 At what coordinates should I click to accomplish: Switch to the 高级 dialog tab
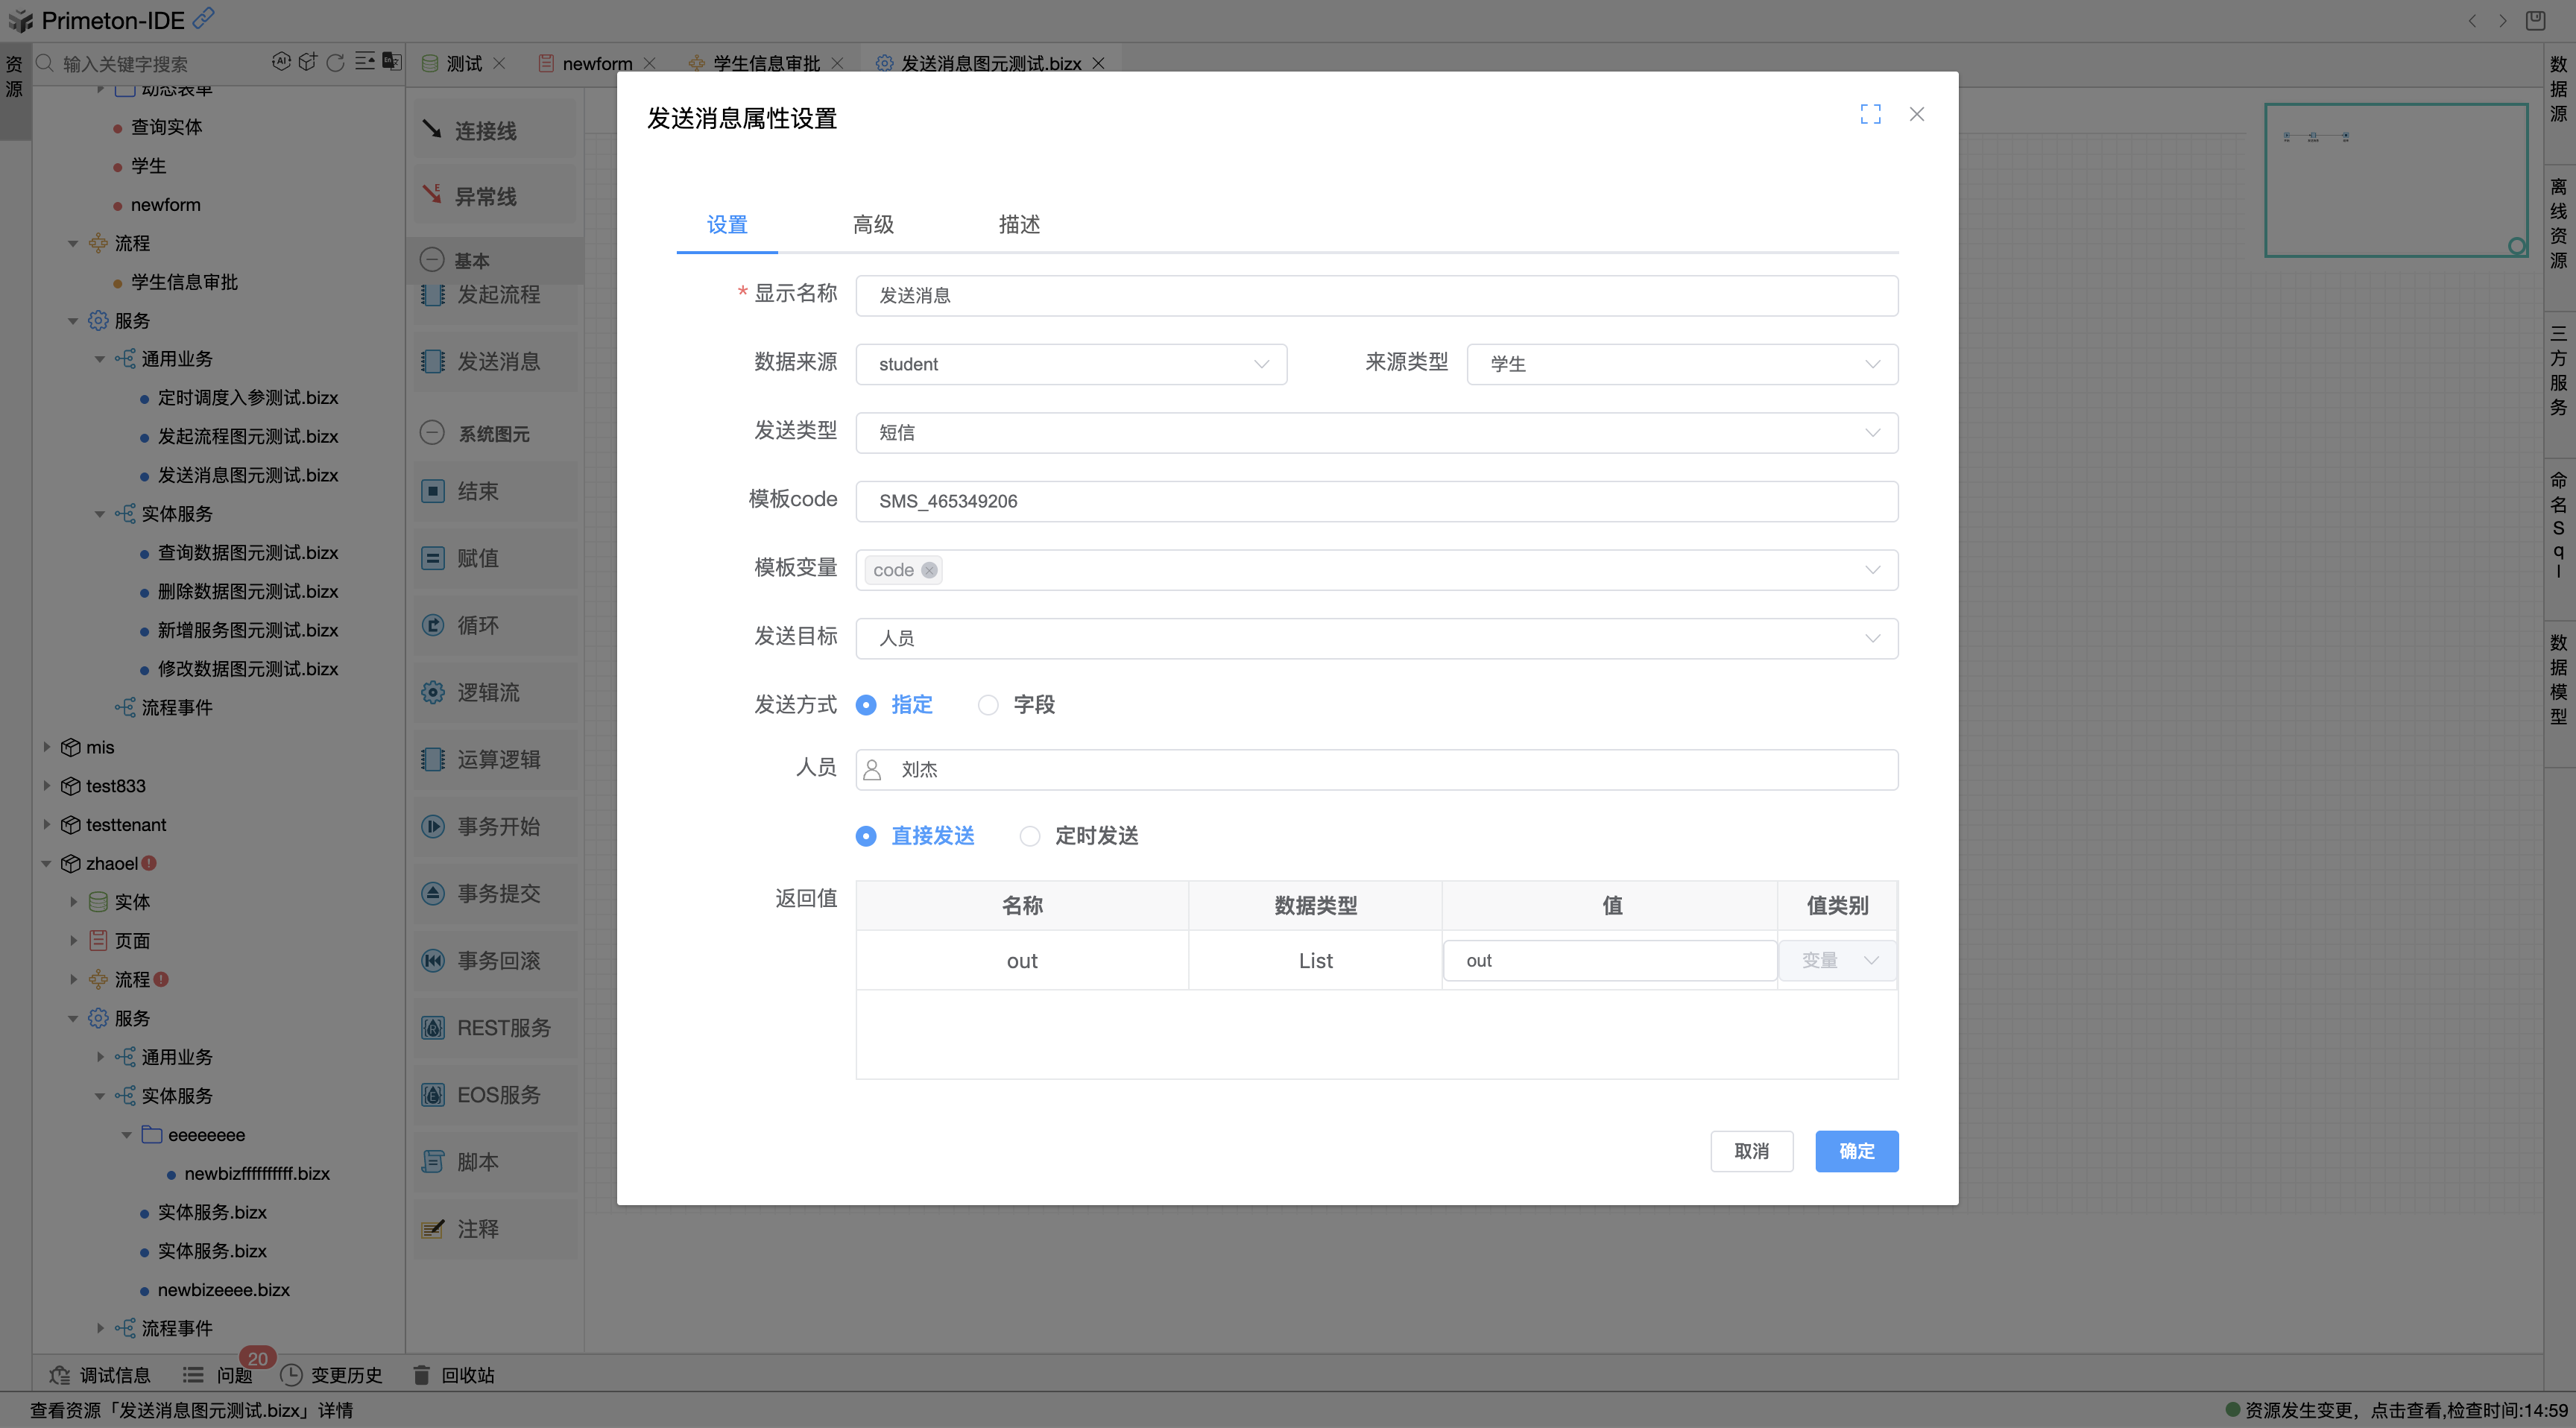(x=872, y=225)
